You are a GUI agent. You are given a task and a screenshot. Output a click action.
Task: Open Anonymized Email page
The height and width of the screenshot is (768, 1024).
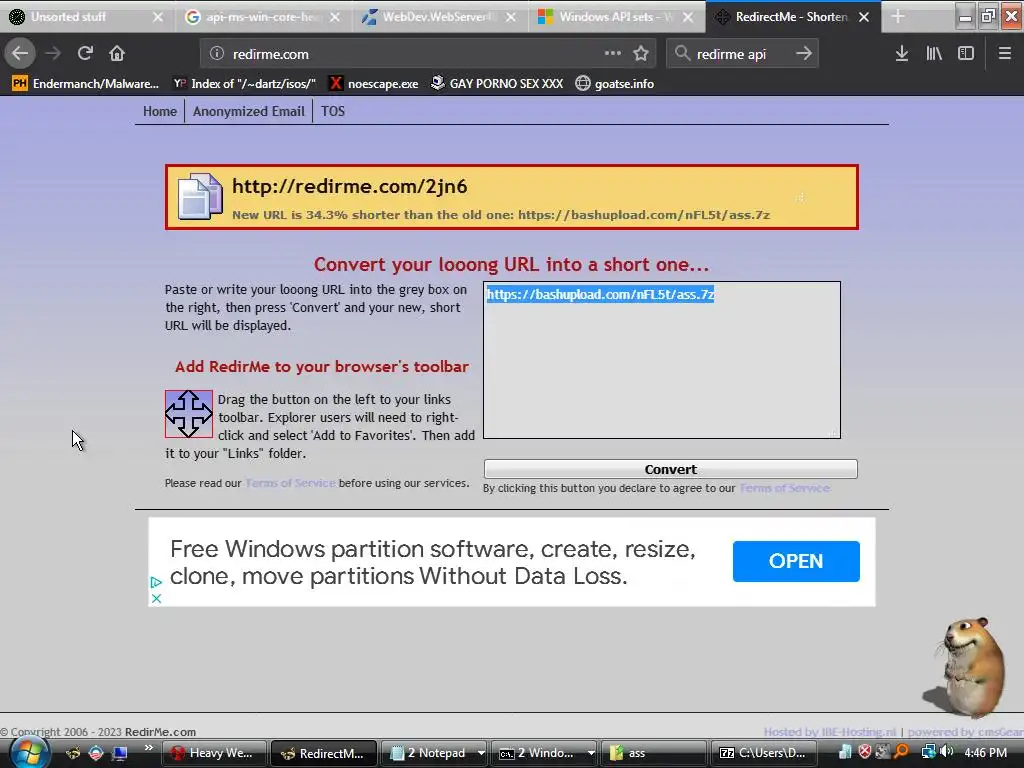249,111
